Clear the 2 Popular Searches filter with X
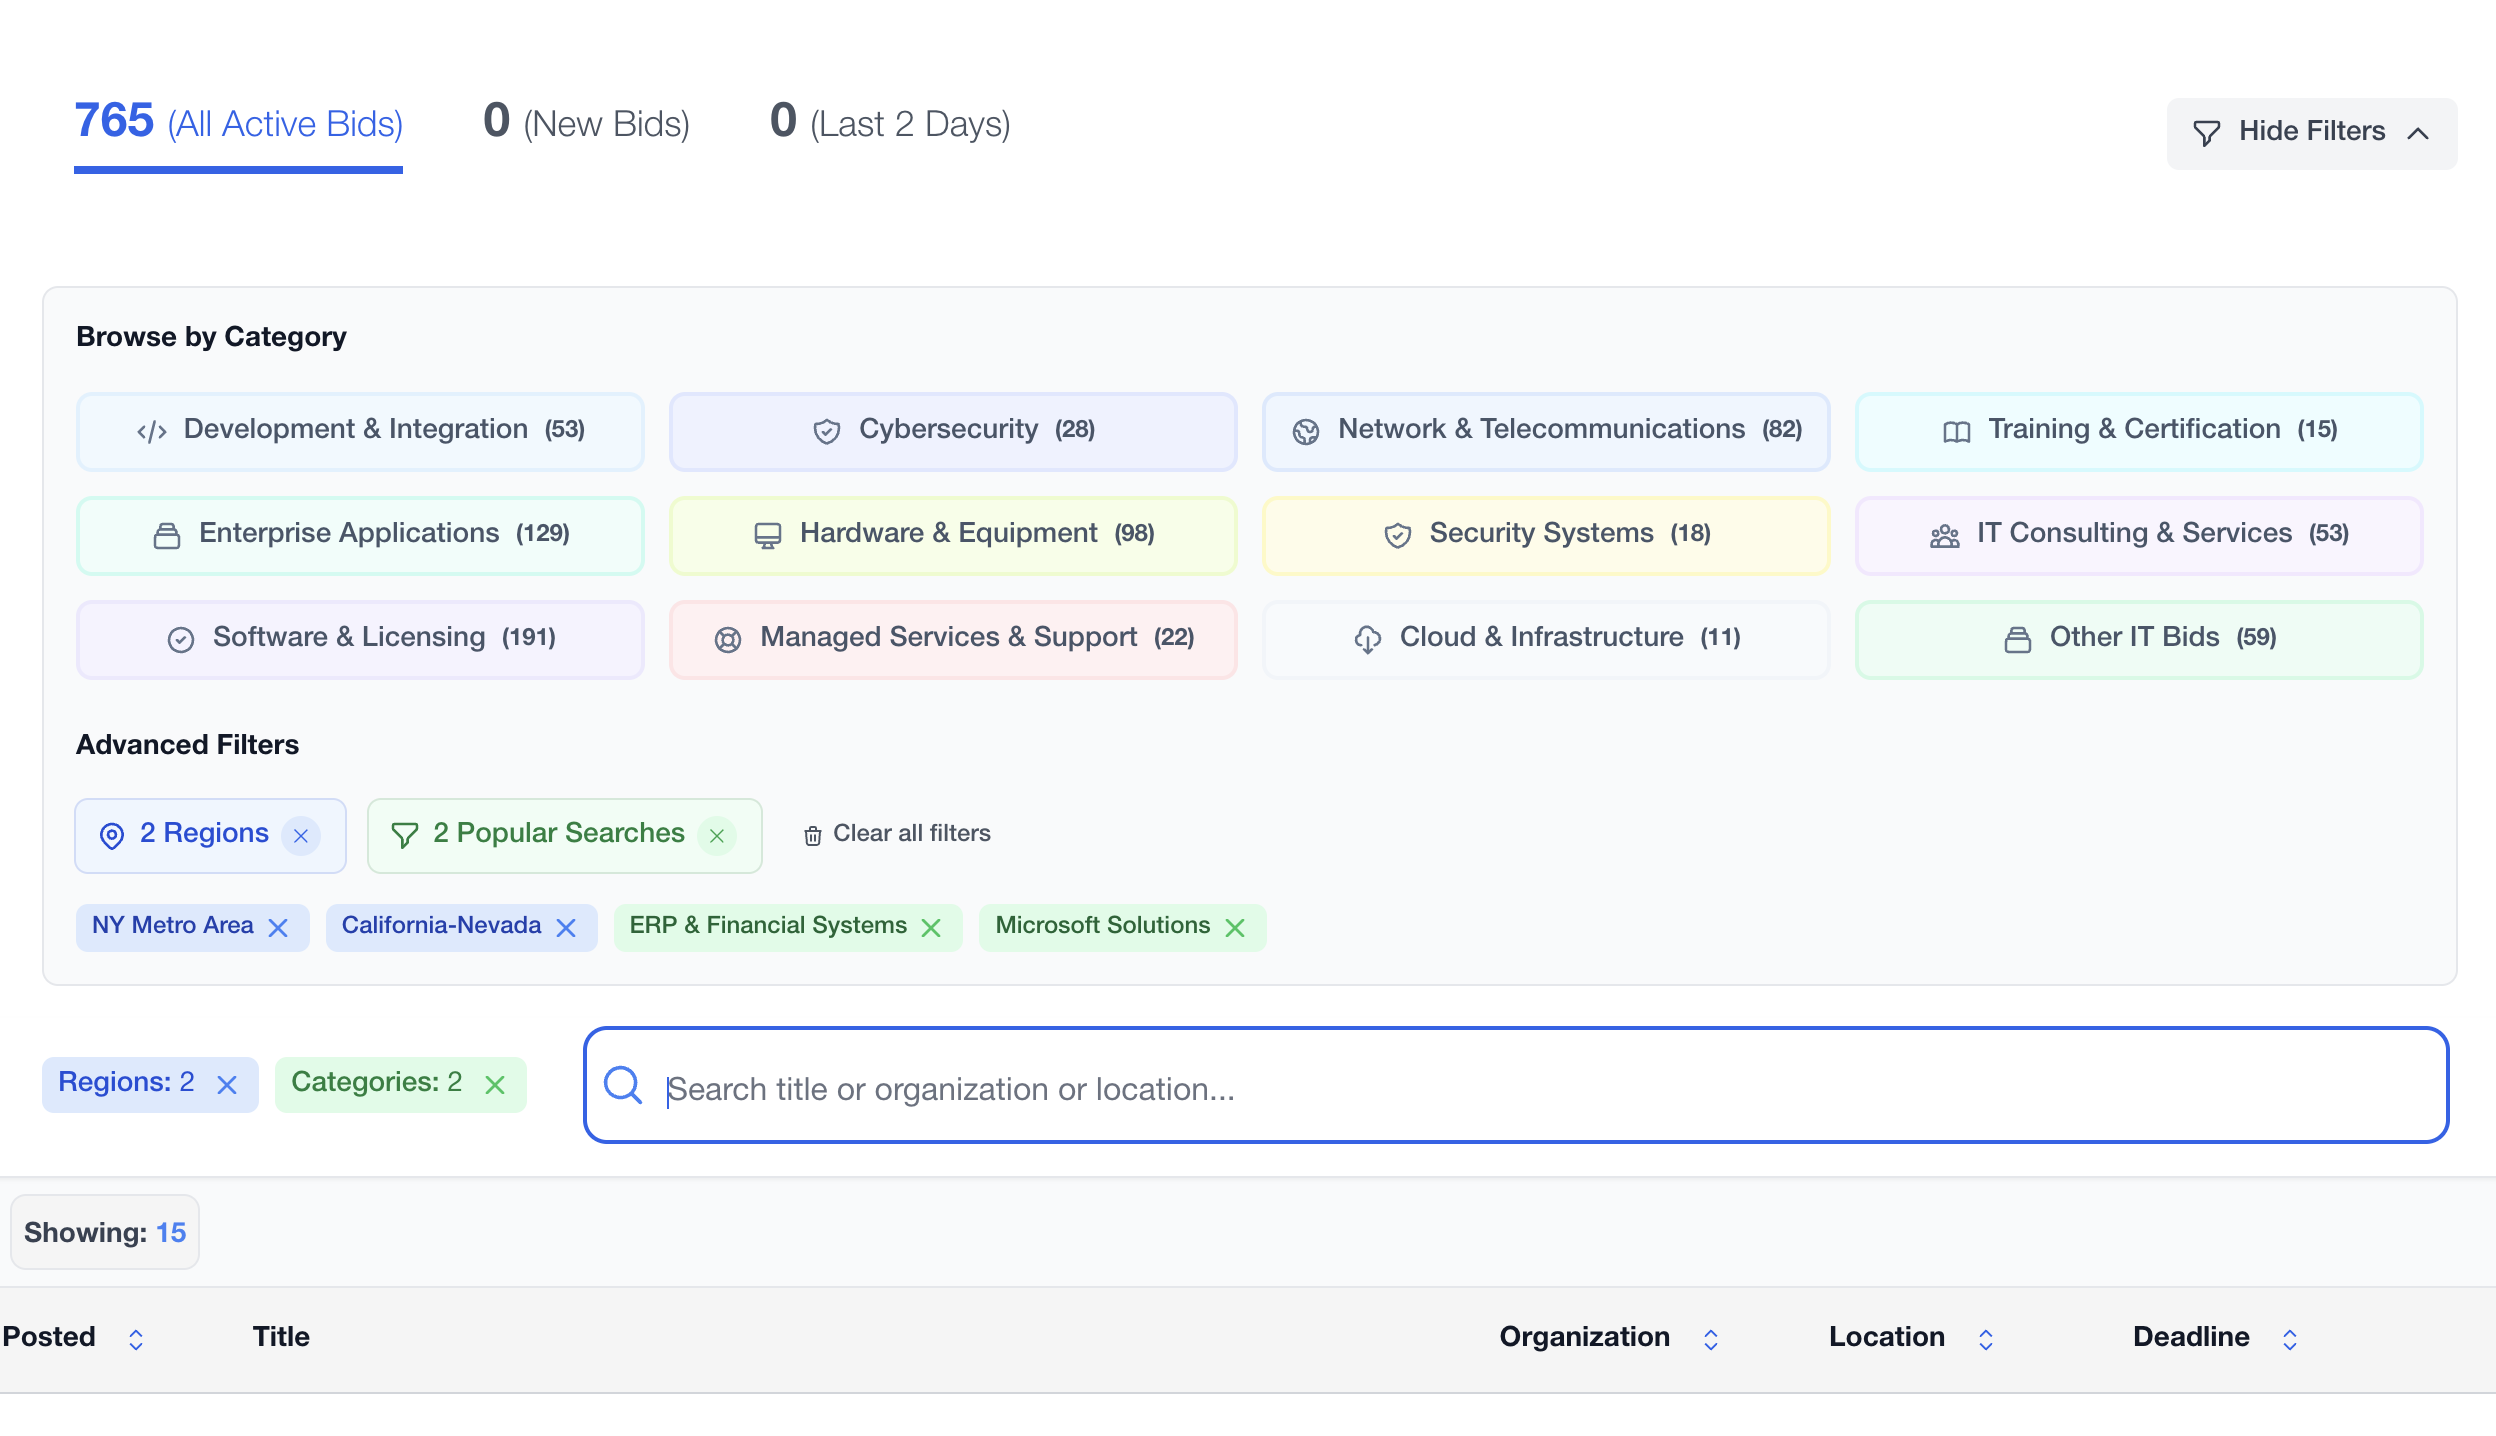Screen dimensions: 2496x1436 (x=717, y=836)
